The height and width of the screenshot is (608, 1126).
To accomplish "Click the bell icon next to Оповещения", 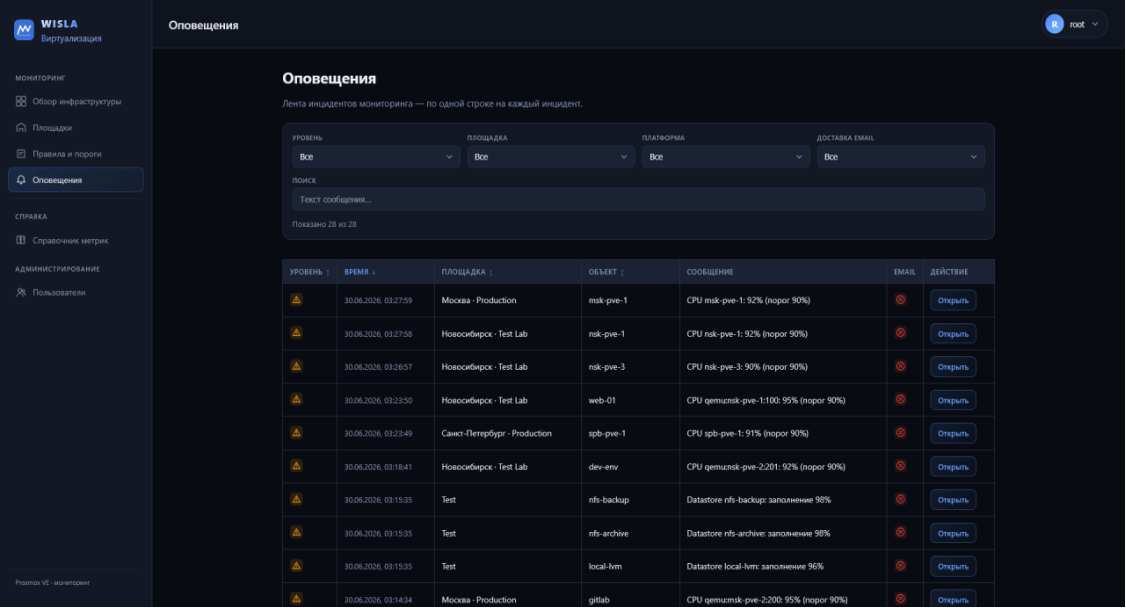I will tap(21, 179).
